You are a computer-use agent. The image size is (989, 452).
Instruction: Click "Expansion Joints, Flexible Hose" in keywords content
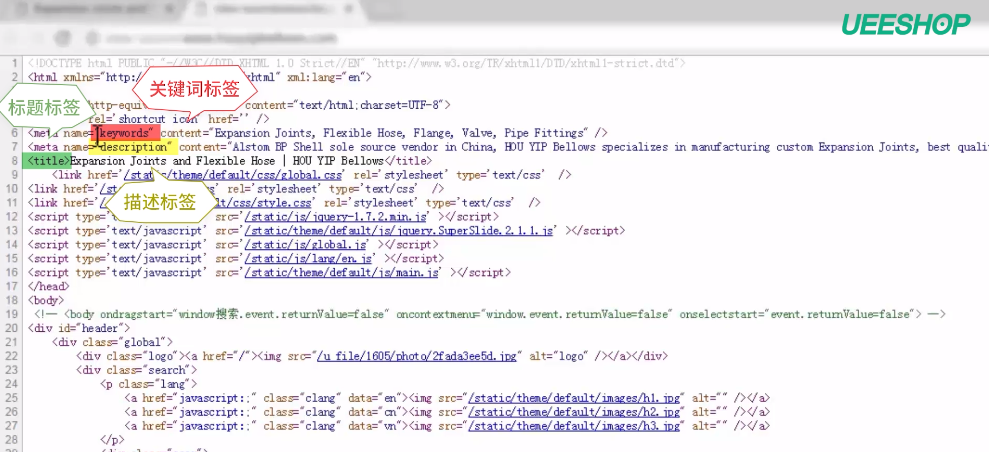click(x=310, y=133)
